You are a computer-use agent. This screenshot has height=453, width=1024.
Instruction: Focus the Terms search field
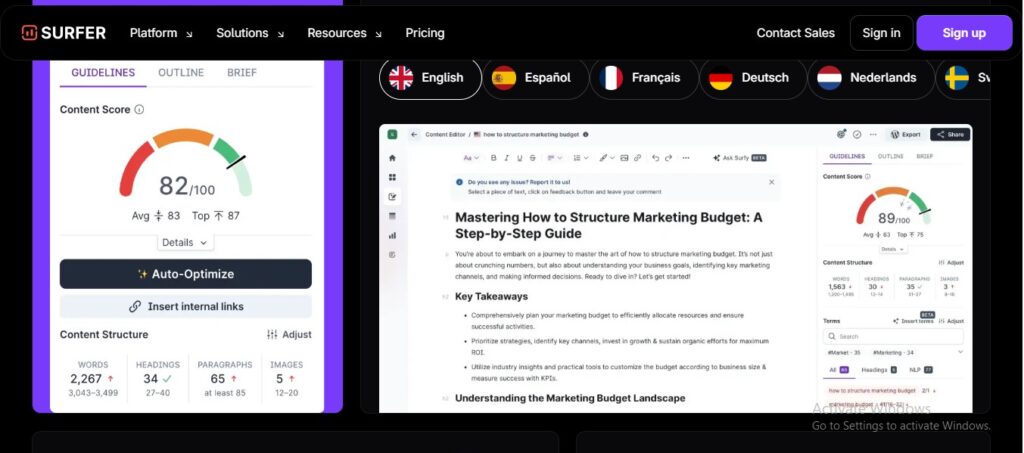click(893, 336)
